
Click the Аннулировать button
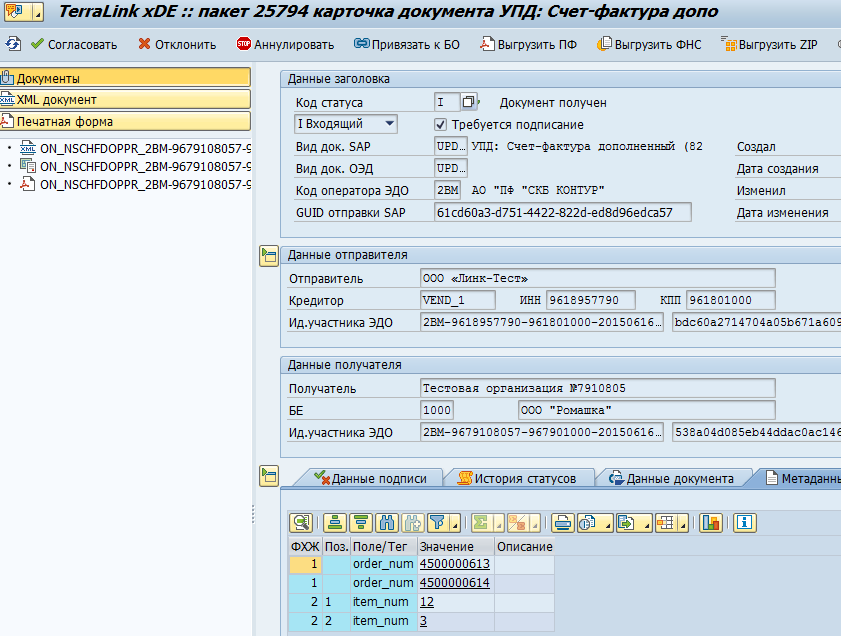[284, 44]
